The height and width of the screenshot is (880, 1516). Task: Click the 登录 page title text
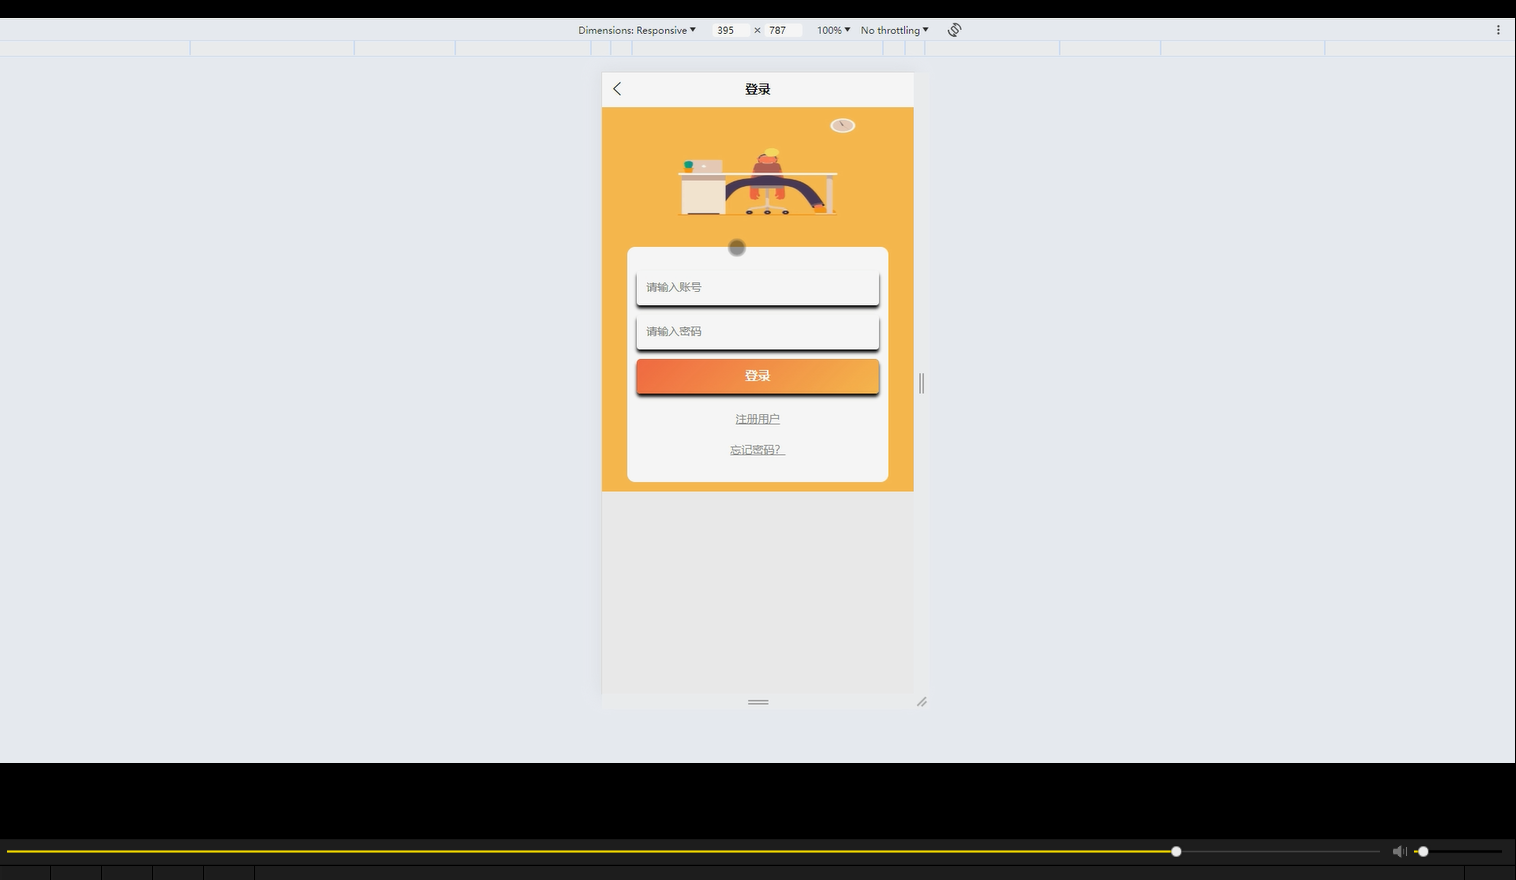[x=757, y=89]
